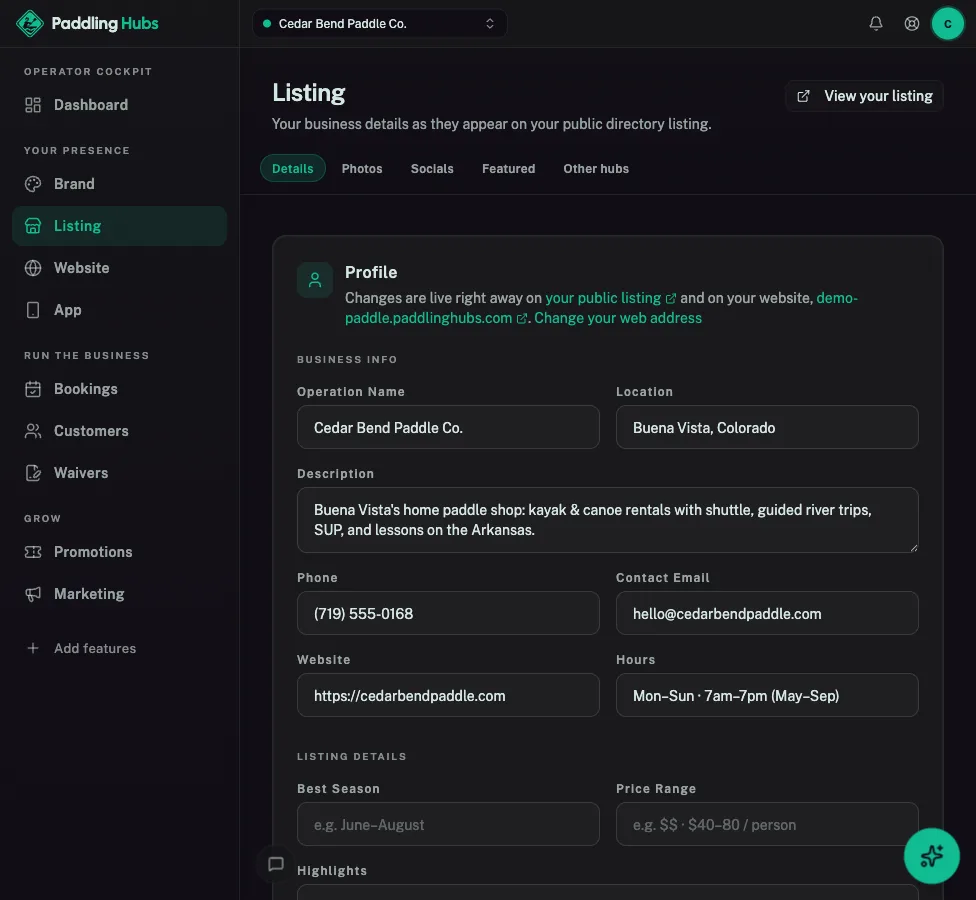Focus the Hours field

(x=767, y=696)
